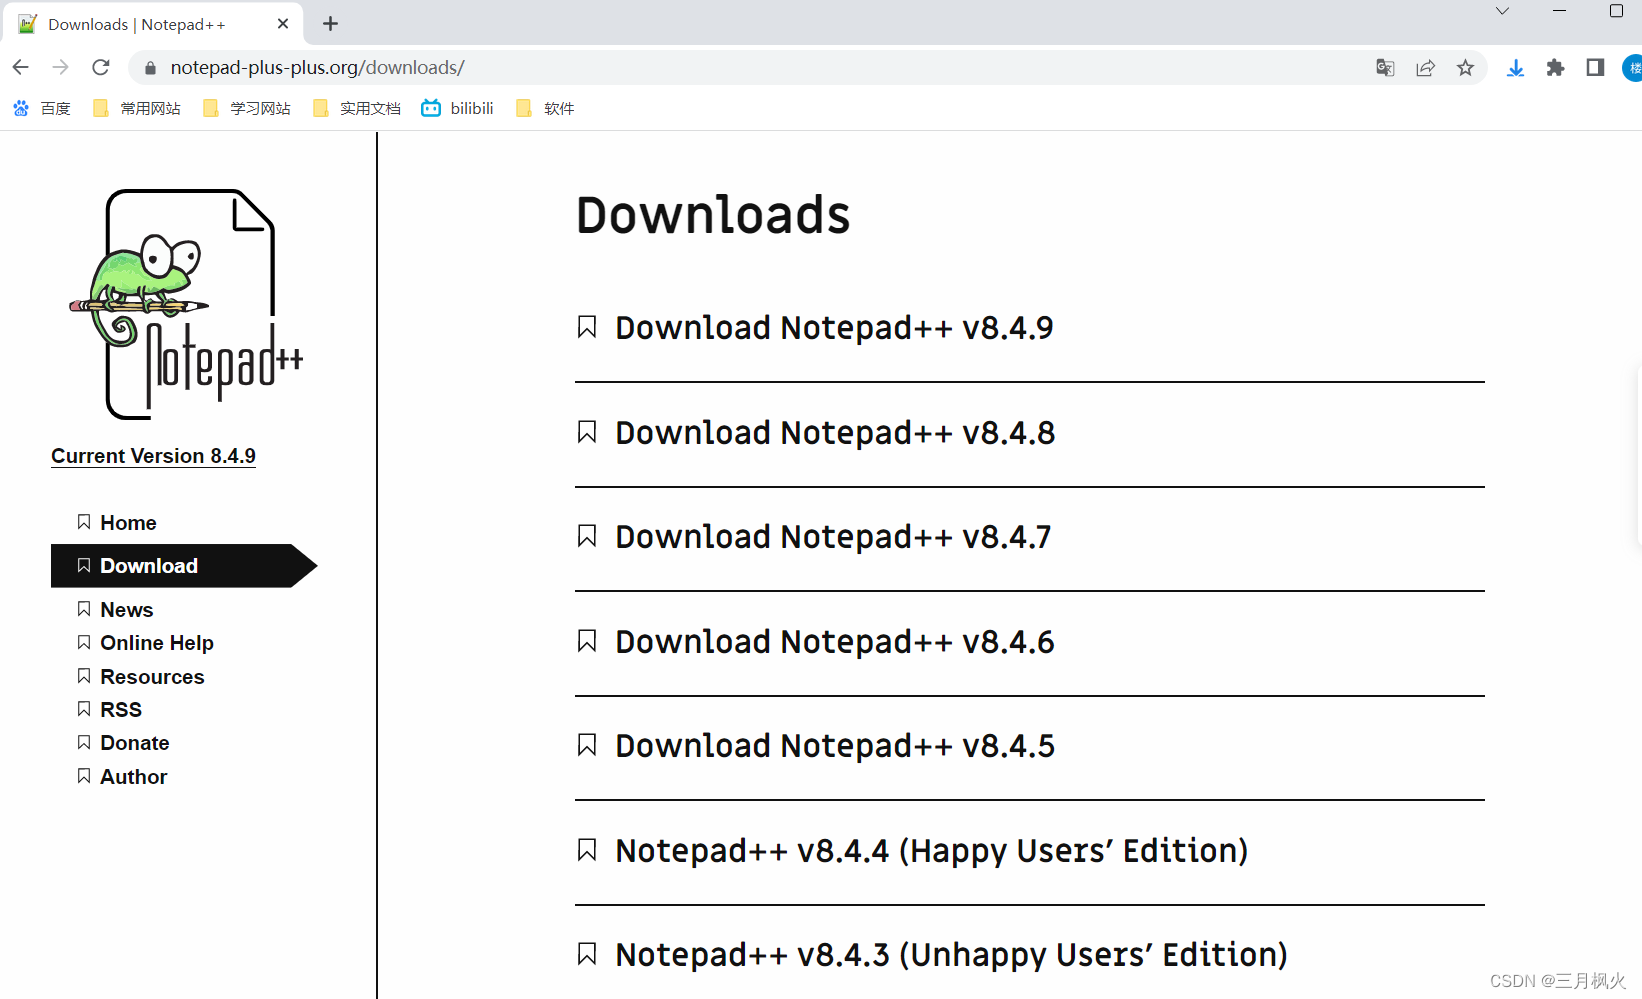
Task: Click bookmark icon beside v8.4.8 entry
Action: 587,432
